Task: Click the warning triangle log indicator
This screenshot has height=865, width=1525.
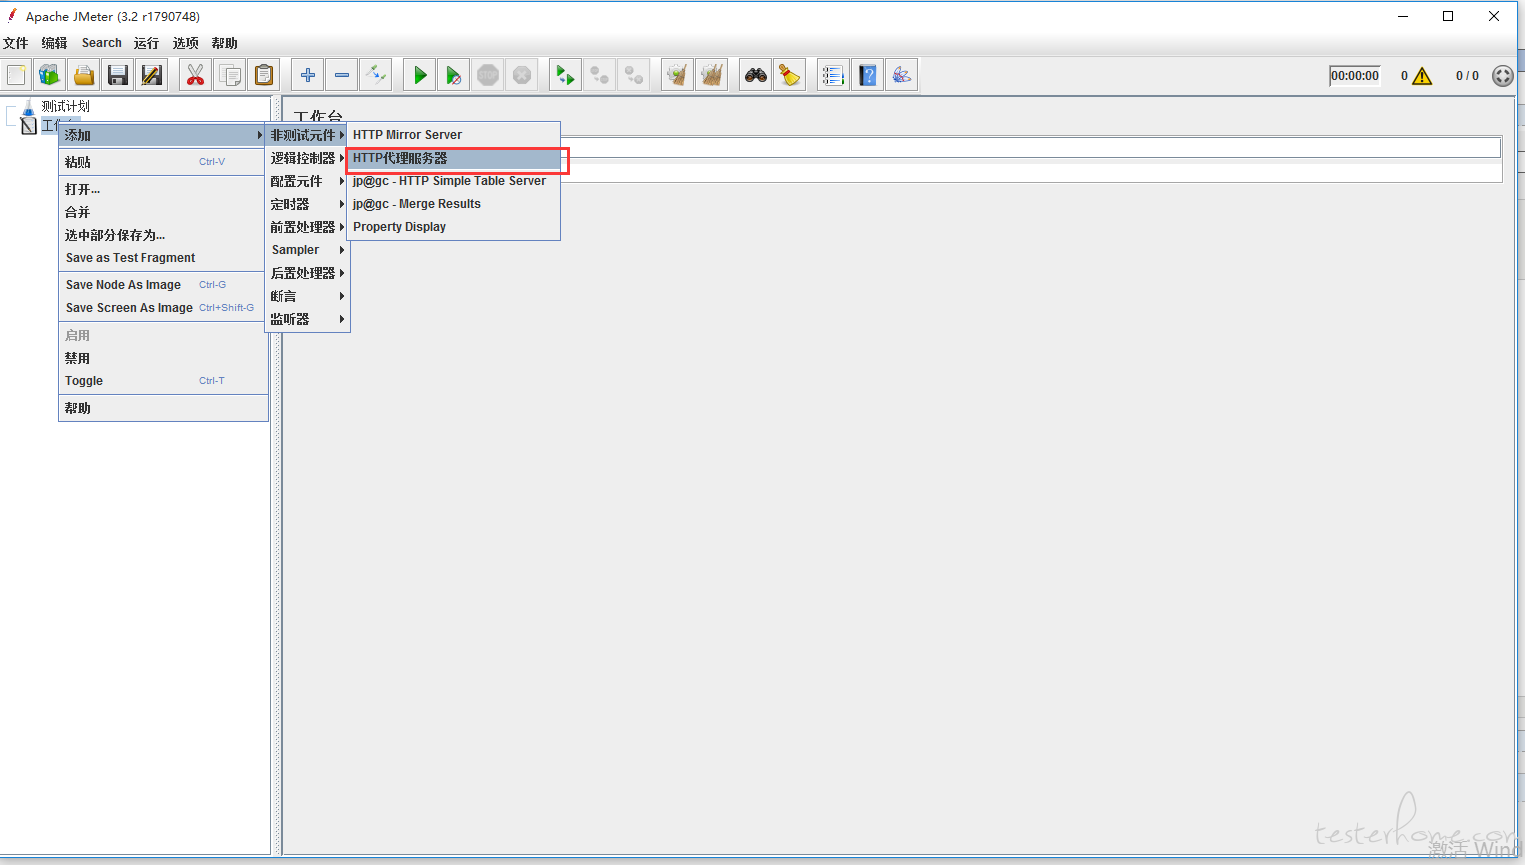Action: pos(1422,76)
